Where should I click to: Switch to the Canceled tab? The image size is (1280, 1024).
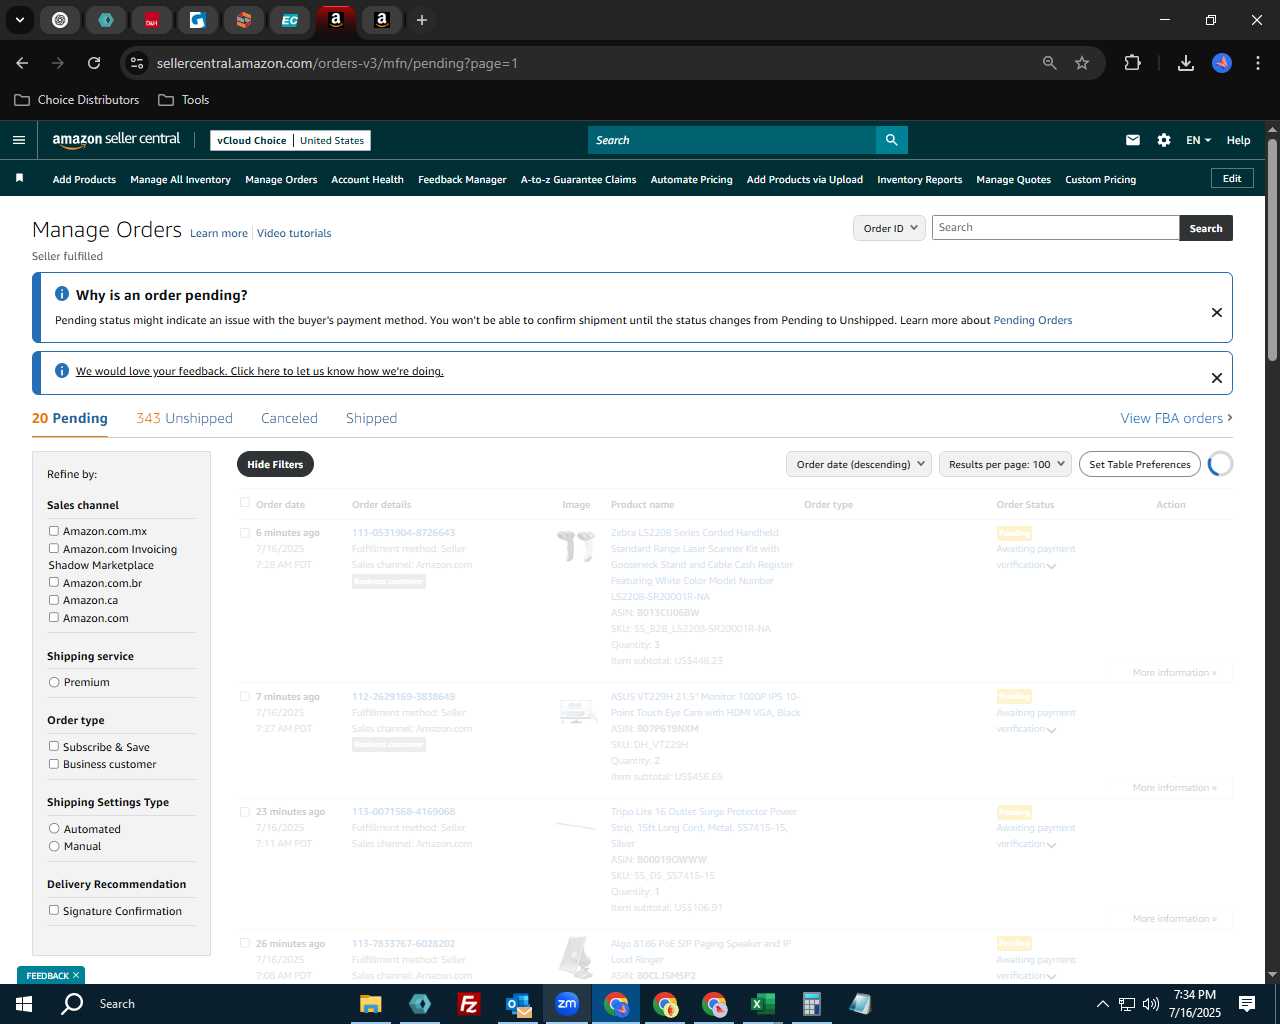[x=289, y=418]
